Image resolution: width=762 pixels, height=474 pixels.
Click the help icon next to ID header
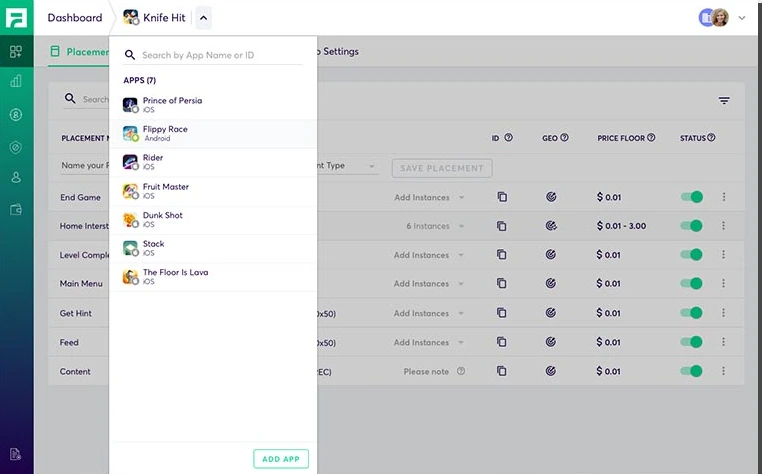(x=508, y=138)
